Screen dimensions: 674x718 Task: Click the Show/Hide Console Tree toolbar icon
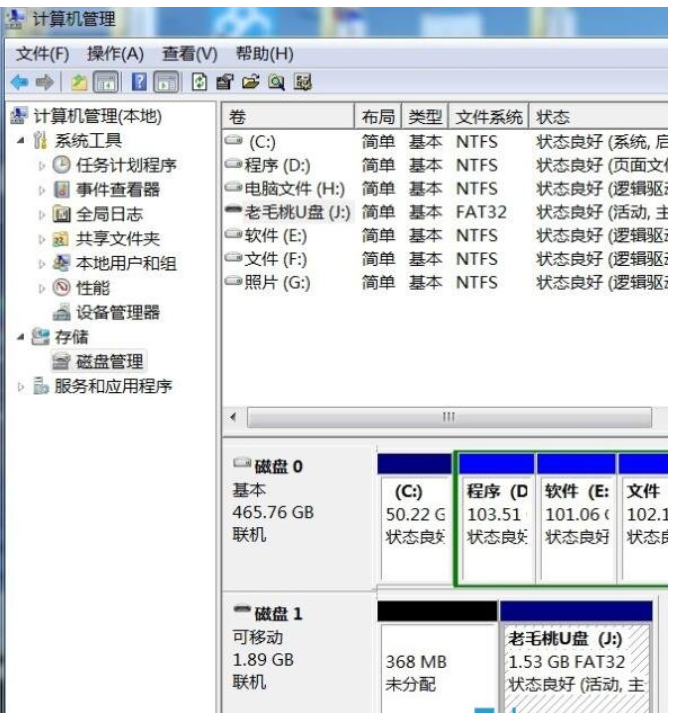(106, 83)
